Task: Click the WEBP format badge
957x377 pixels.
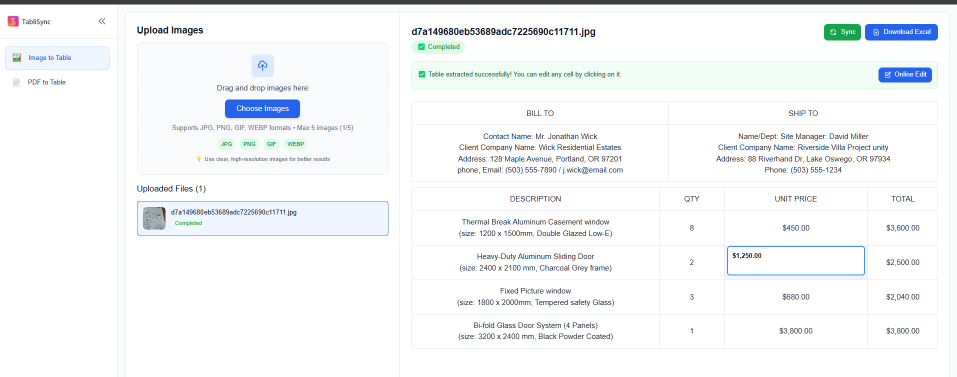Action: pos(295,144)
